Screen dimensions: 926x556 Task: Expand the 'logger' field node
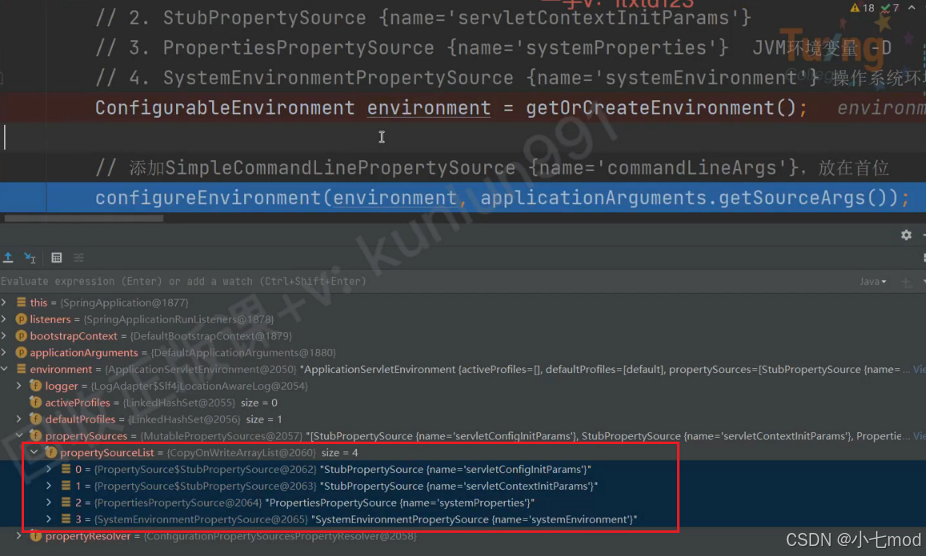(19, 386)
